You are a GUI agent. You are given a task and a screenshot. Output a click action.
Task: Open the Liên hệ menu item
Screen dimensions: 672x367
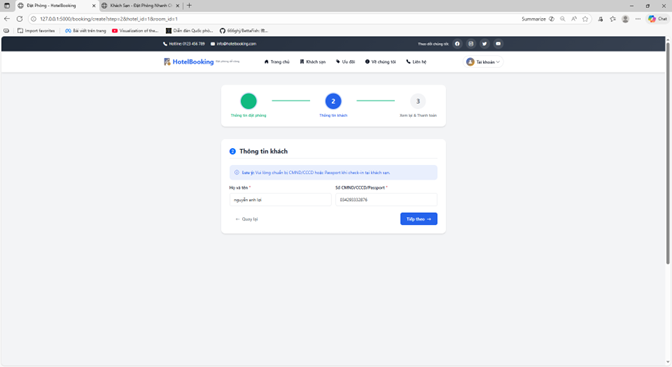[416, 62]
